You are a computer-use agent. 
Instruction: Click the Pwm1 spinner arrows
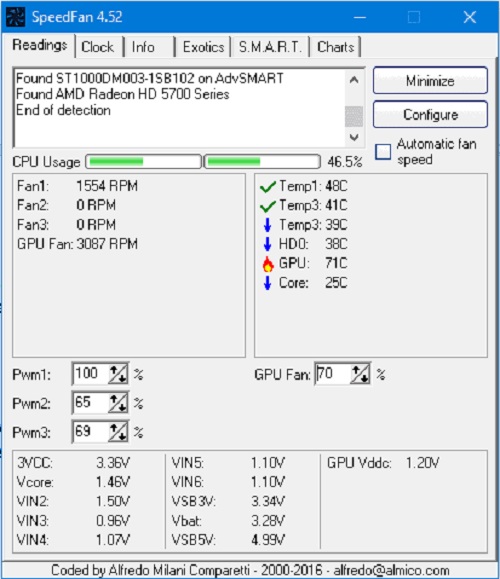pos(118,374)
